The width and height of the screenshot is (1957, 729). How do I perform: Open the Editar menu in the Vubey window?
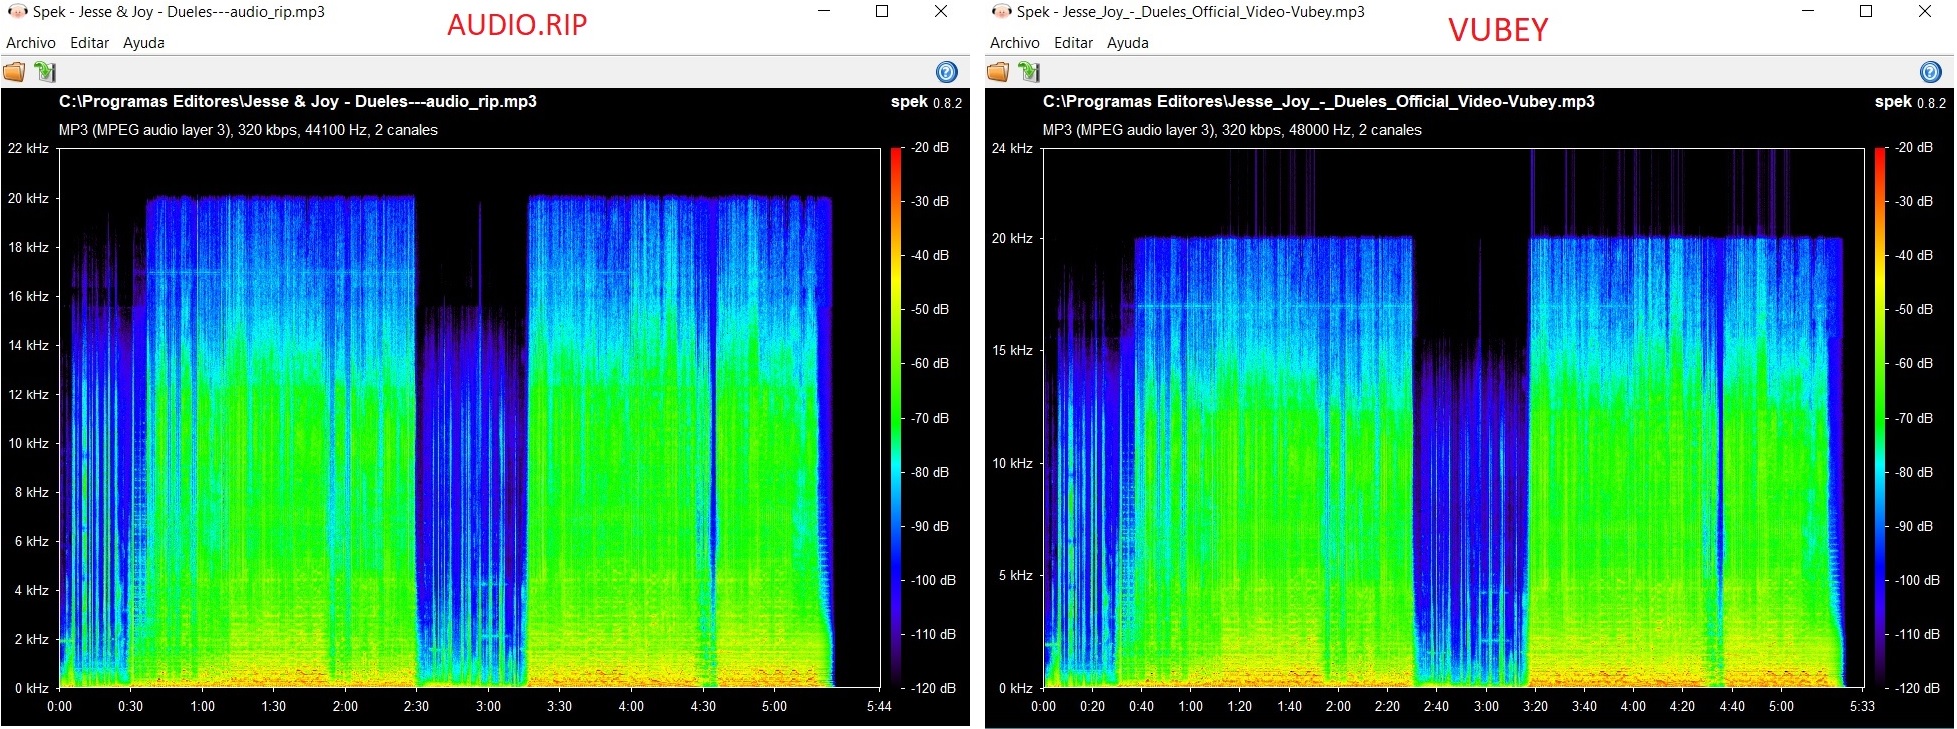pos(1073,43)
